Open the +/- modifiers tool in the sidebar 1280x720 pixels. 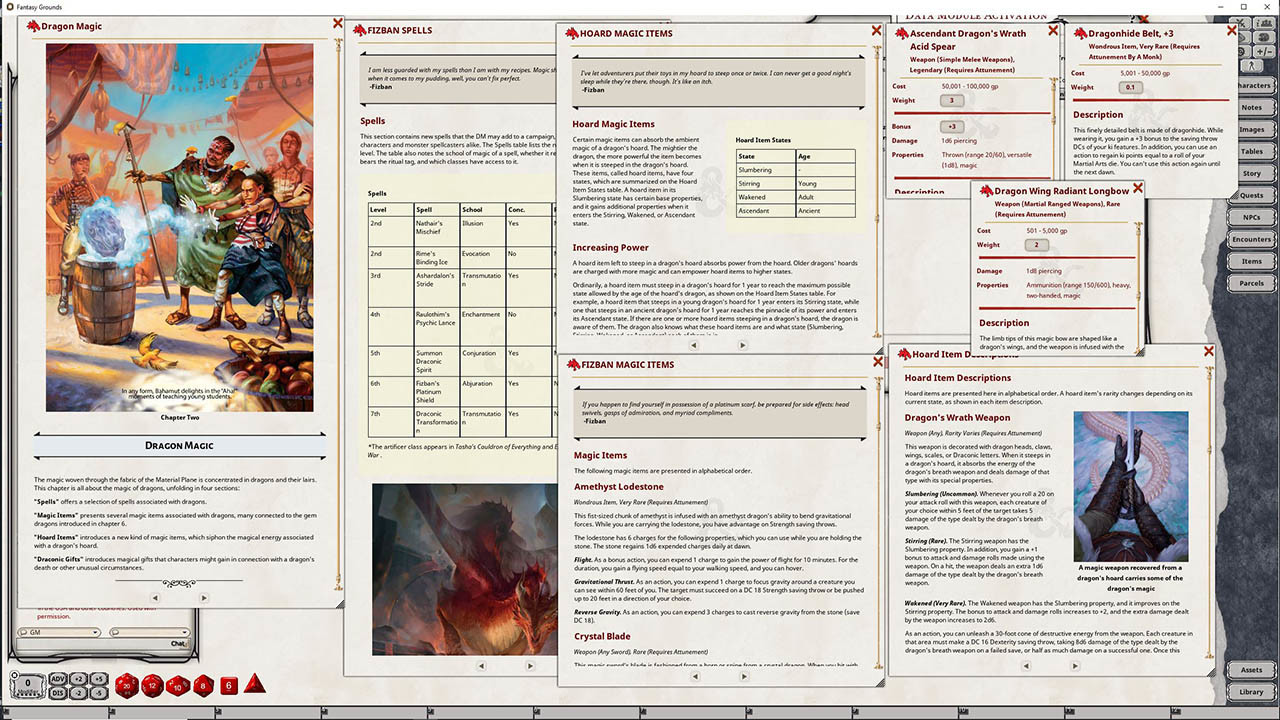click(1265, 50)
